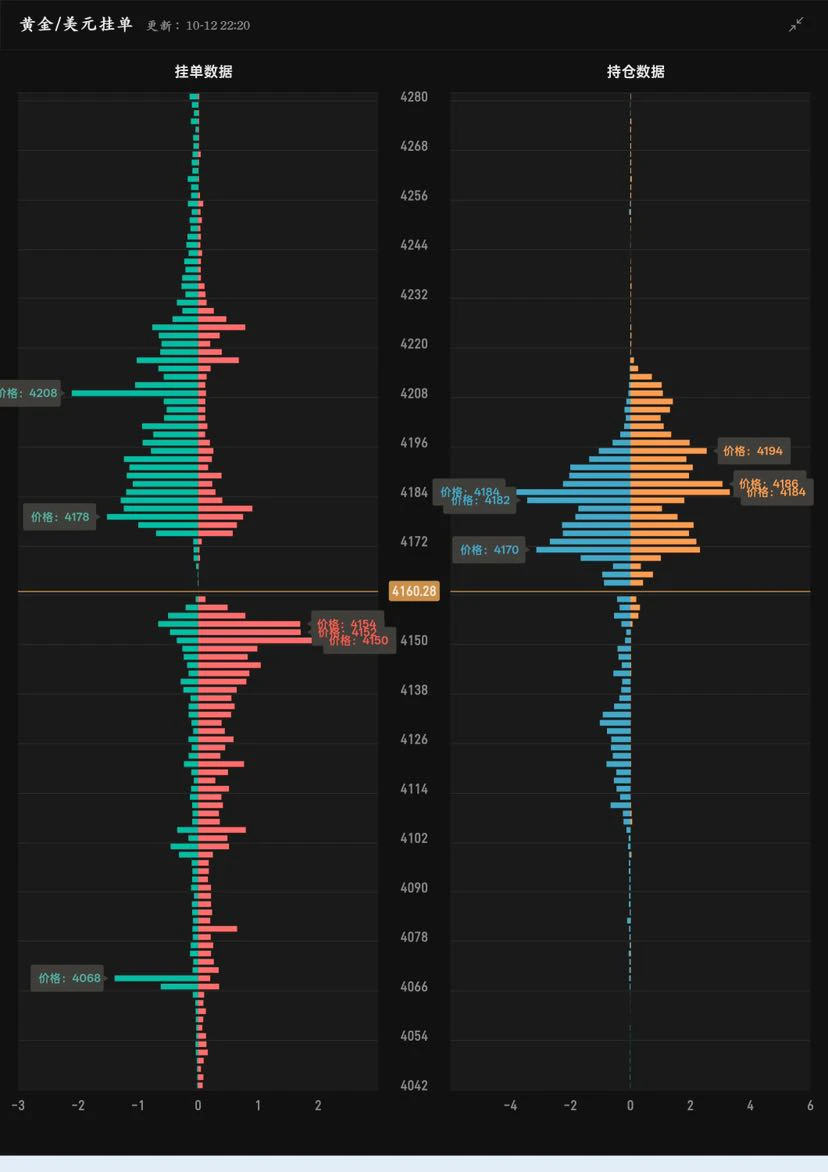Image resolution: width=828 pixels, height=1172 pixels.
Task: Click price axis label 4114
Action: click(x=414, y=789)
